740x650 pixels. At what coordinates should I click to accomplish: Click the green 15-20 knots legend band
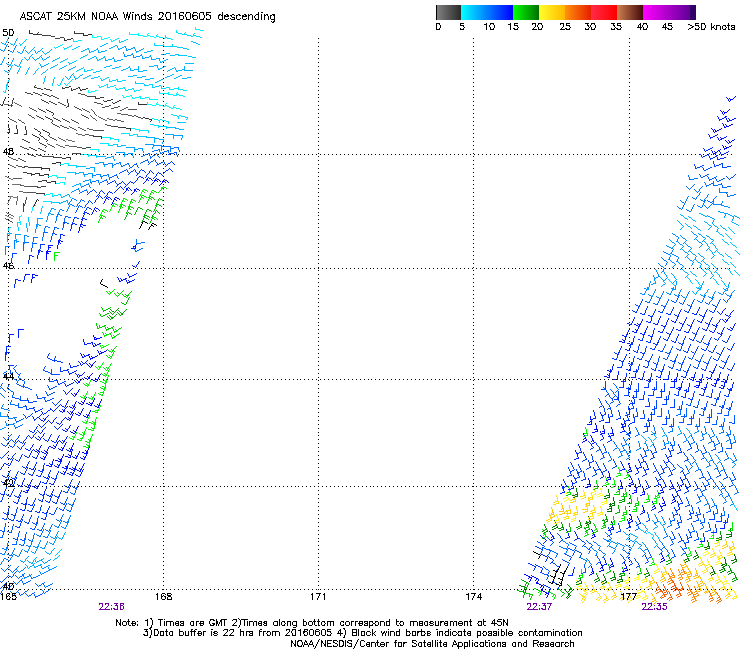(526, 12)
